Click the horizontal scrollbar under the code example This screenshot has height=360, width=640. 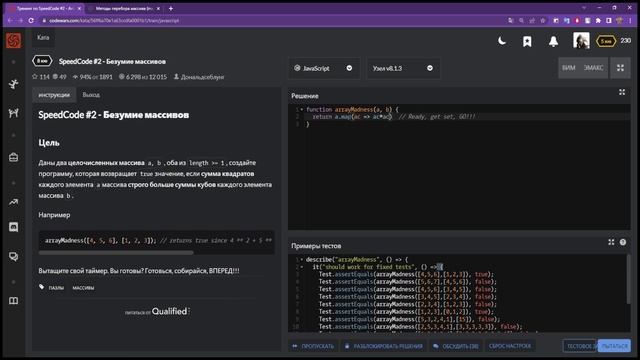pos(116,253)
